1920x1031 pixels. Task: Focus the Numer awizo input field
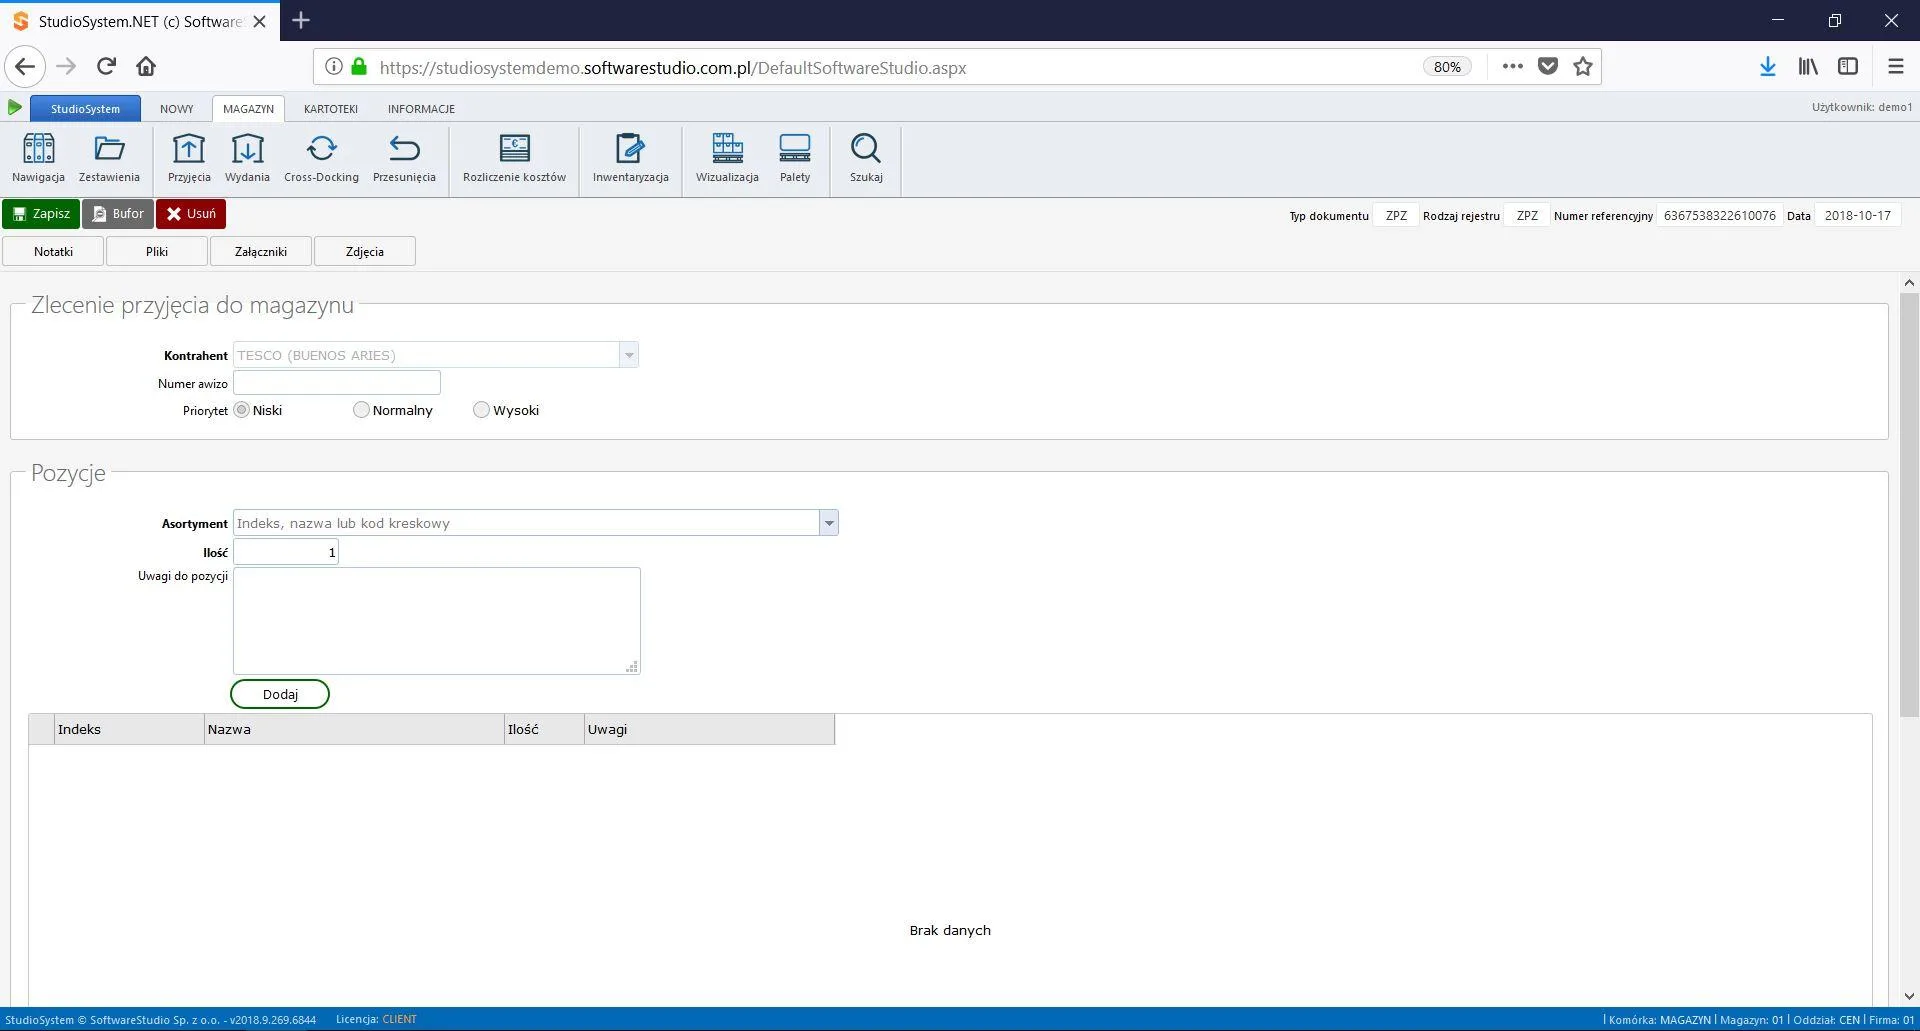(x=337, y=383)
